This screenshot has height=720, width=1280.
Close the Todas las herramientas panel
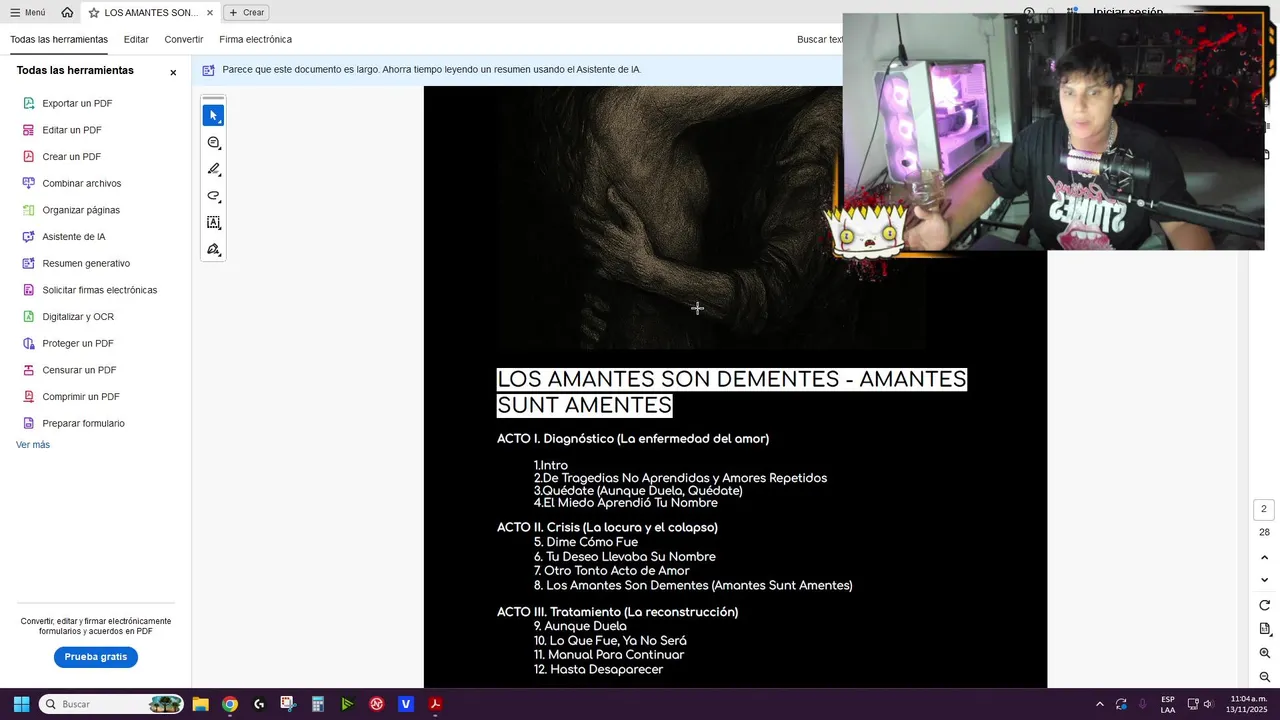click(173, 72)
